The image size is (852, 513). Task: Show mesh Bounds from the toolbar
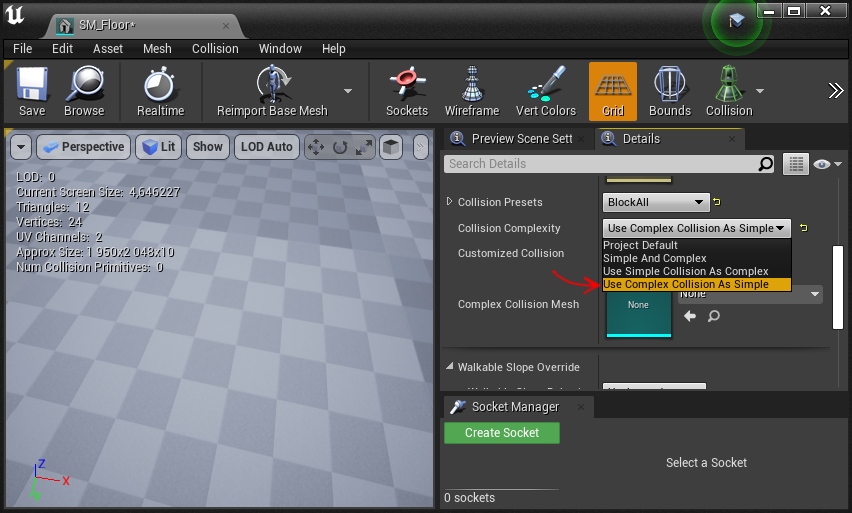click(669, 85)
